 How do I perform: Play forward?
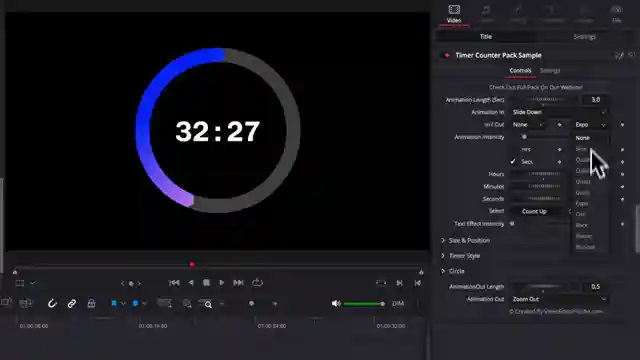pos(222,282)
